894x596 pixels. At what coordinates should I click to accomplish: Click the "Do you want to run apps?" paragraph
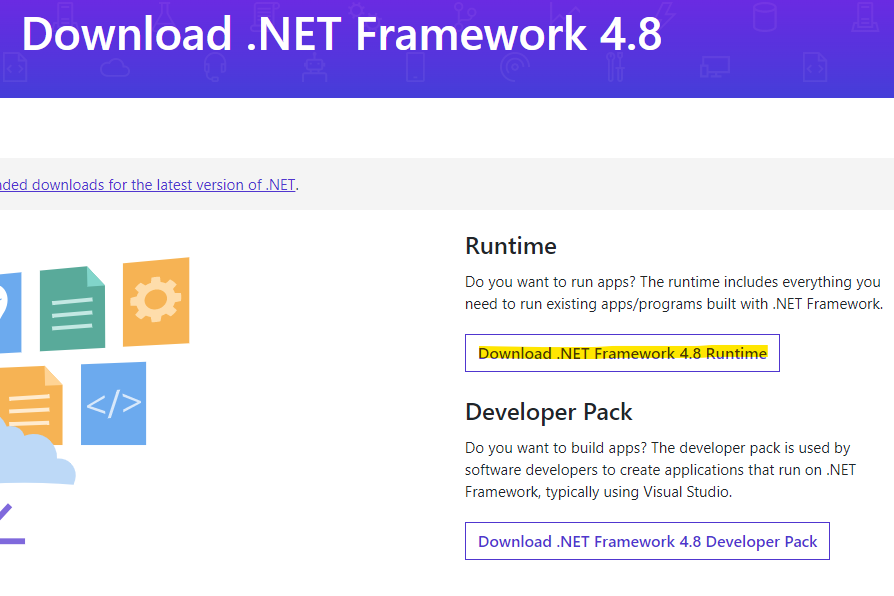[x=674, y=293]
